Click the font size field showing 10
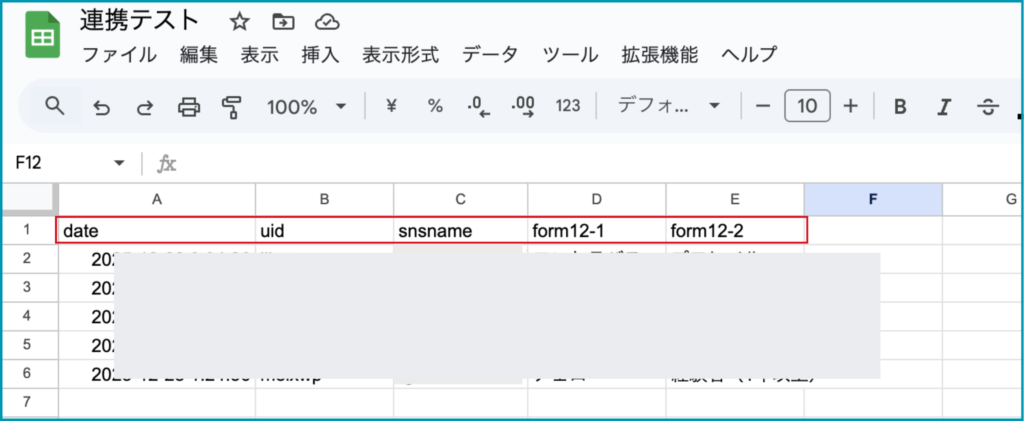 coord(807,106)
